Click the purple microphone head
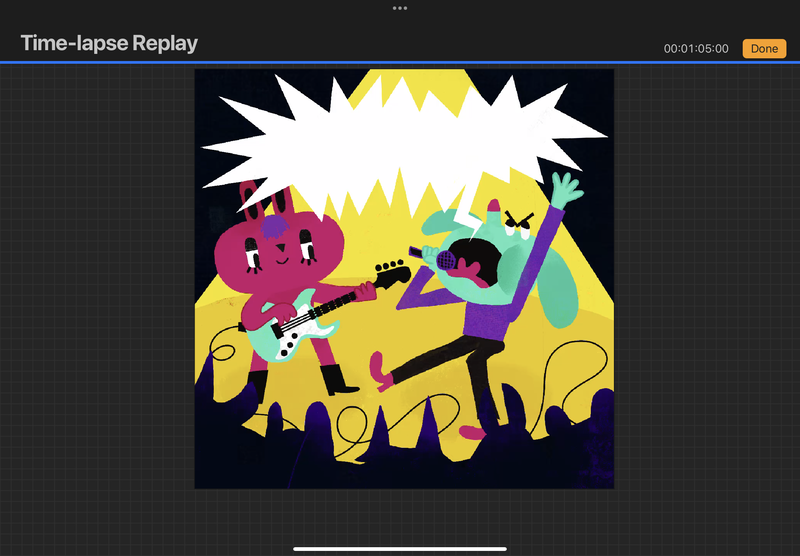800x556 pixels. tap(446, 260)
